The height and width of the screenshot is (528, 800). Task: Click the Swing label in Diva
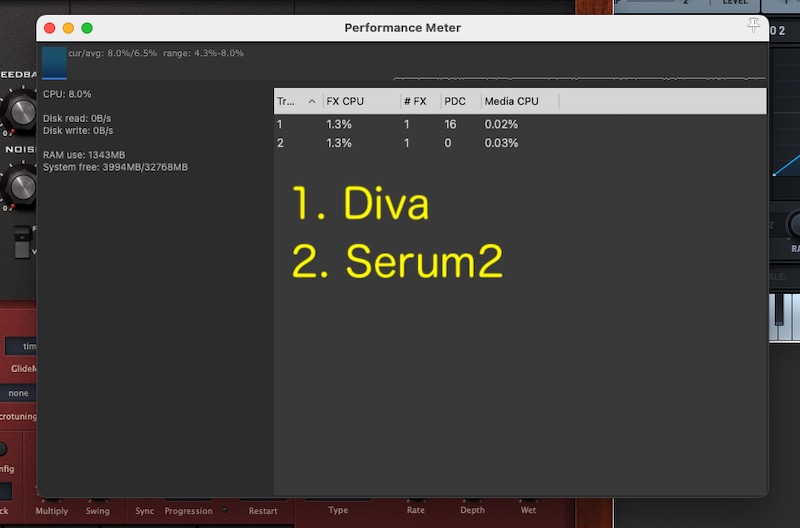coord(97,511)
